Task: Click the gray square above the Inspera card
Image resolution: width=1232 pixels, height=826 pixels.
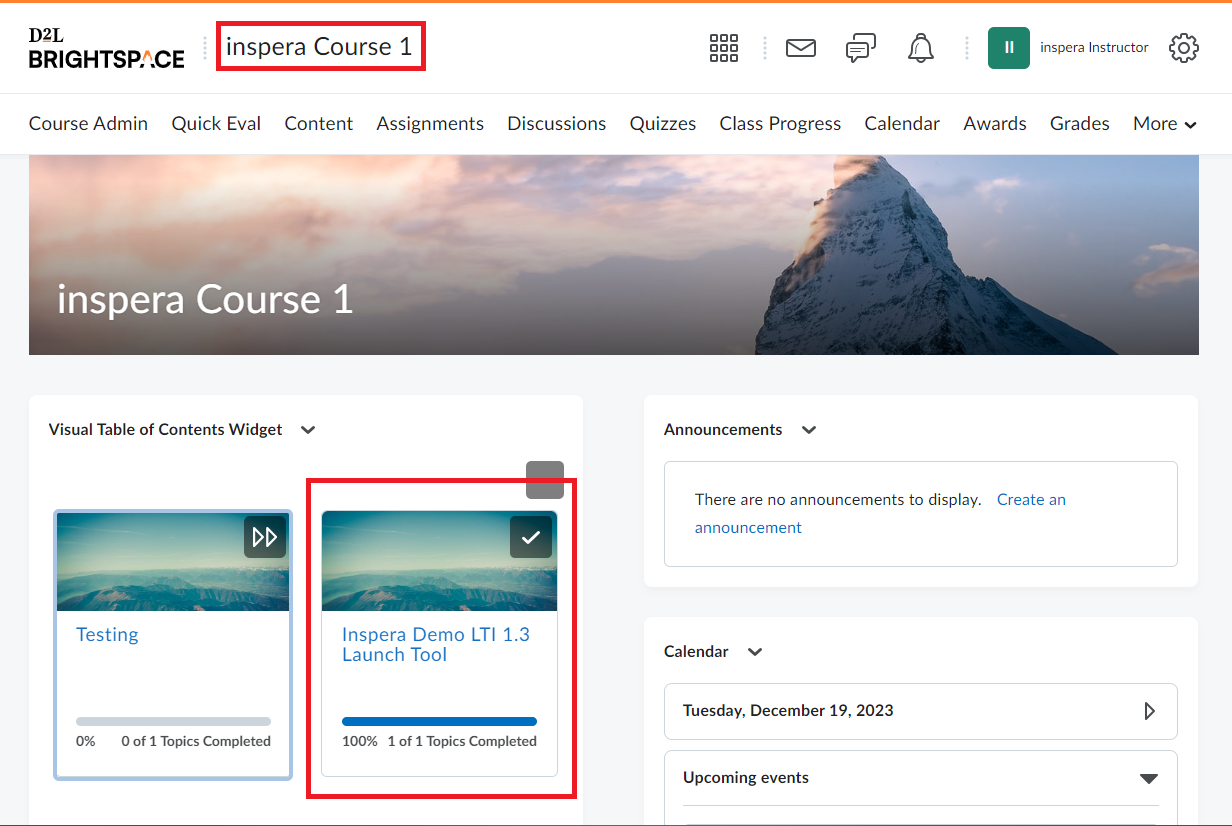Action: [x=545, y=480]
